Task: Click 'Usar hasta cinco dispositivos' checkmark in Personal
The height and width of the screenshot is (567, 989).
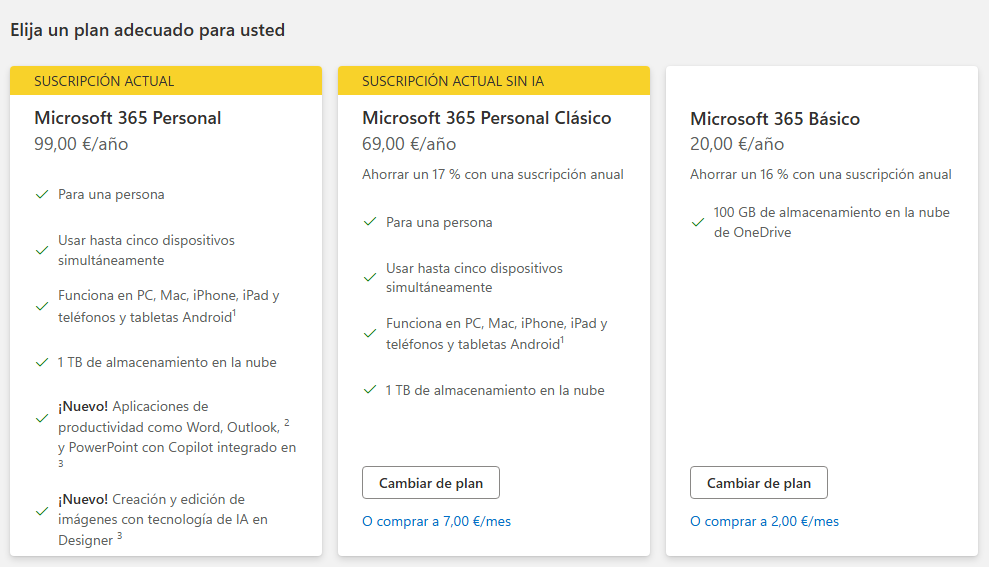Action: (x=42, y=250)
